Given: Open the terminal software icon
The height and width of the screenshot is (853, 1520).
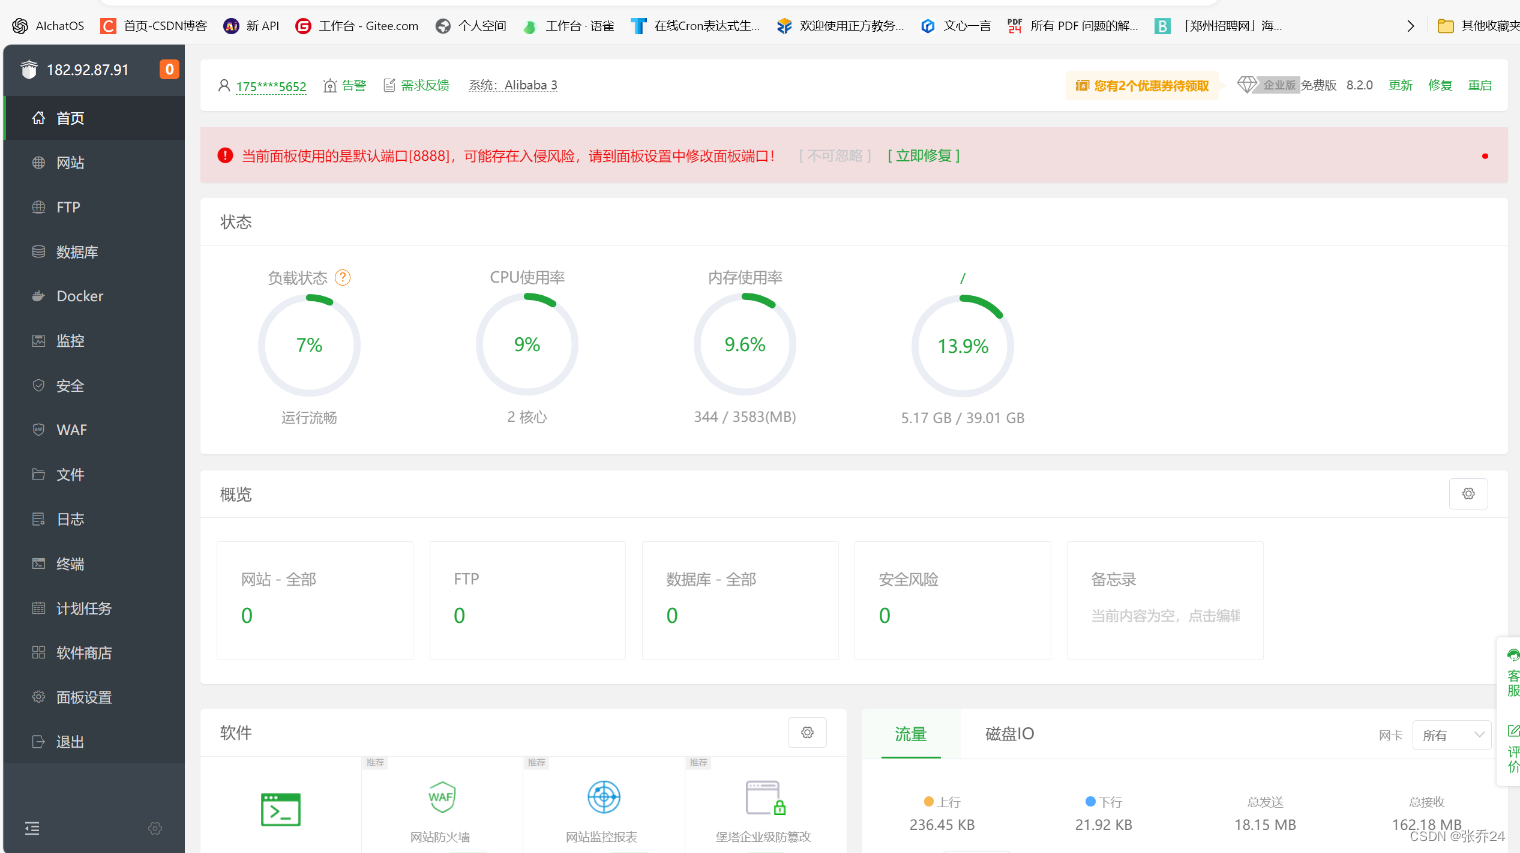Looking at the screenshot, I should point(281,809).
